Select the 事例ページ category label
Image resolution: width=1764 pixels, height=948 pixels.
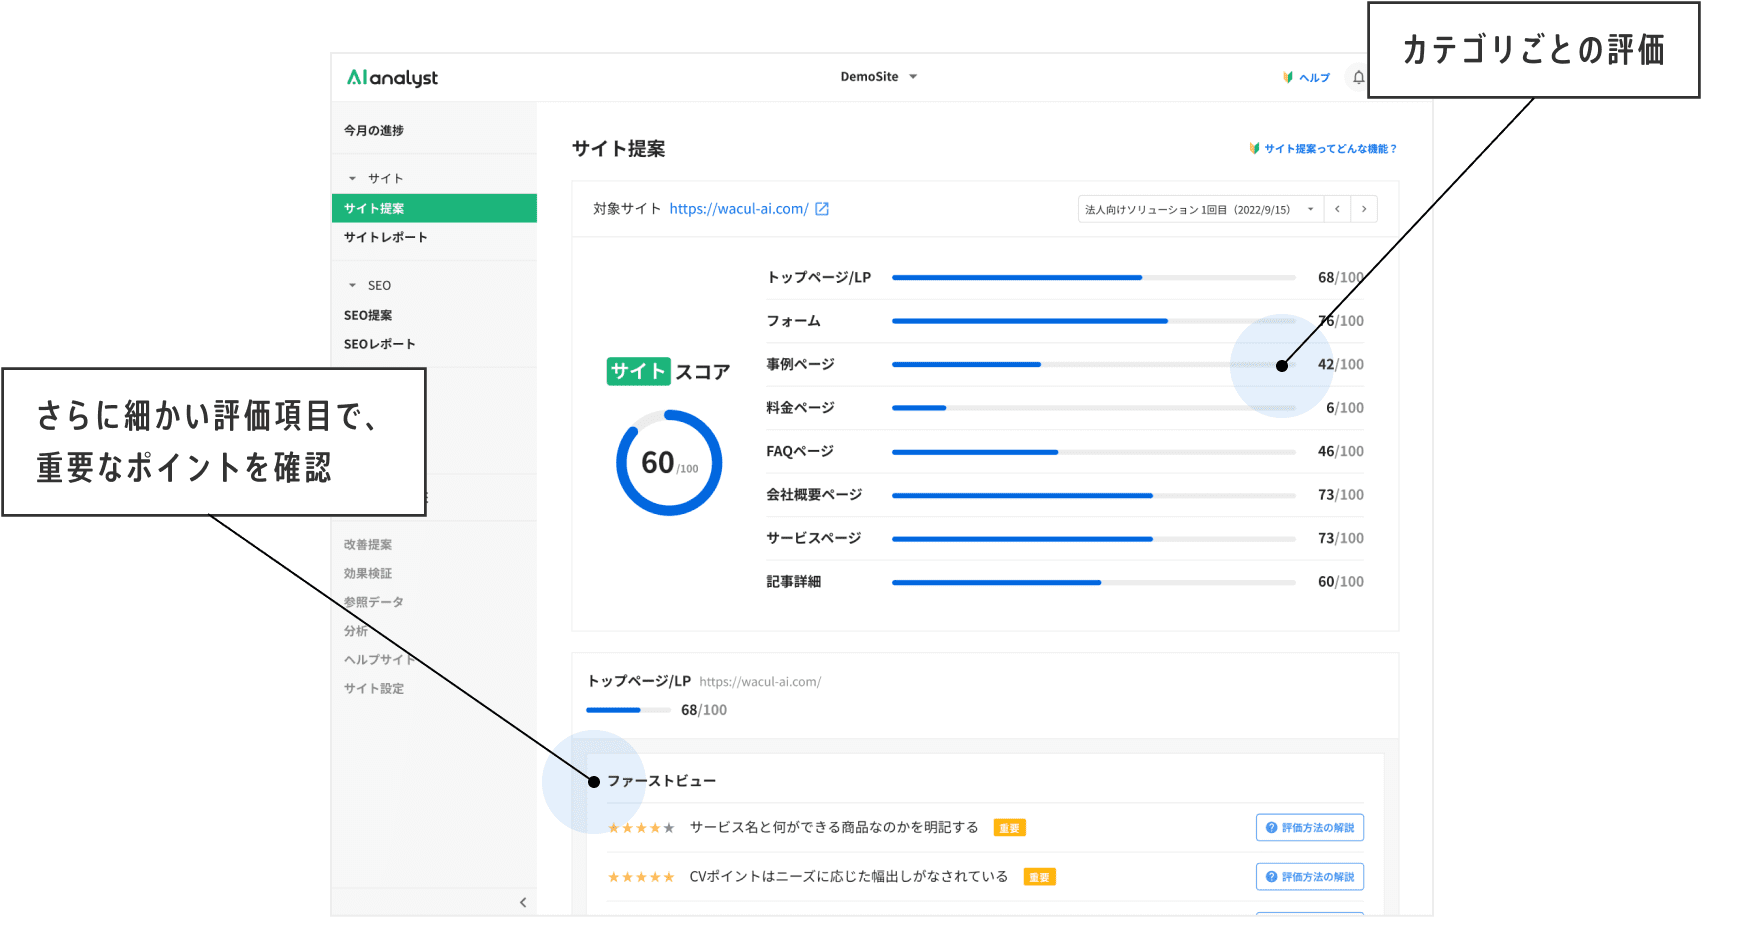point(800,365)
